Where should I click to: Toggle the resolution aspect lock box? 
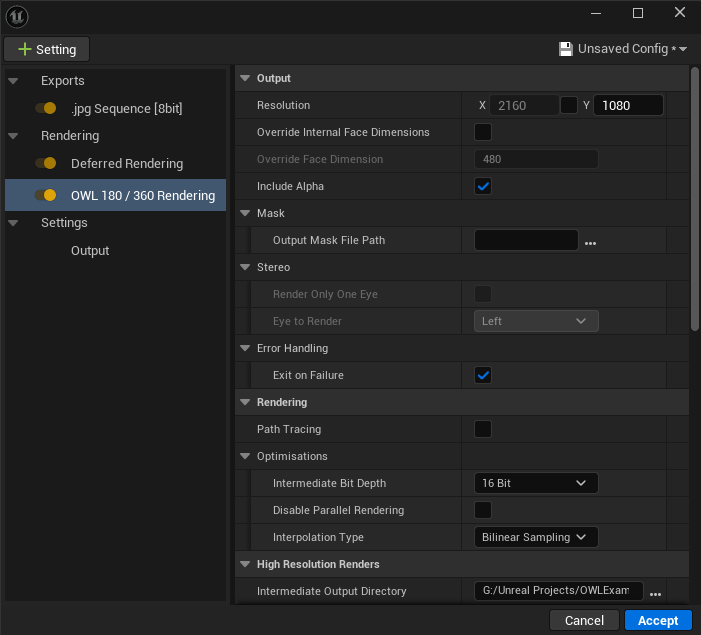(569, 105)
